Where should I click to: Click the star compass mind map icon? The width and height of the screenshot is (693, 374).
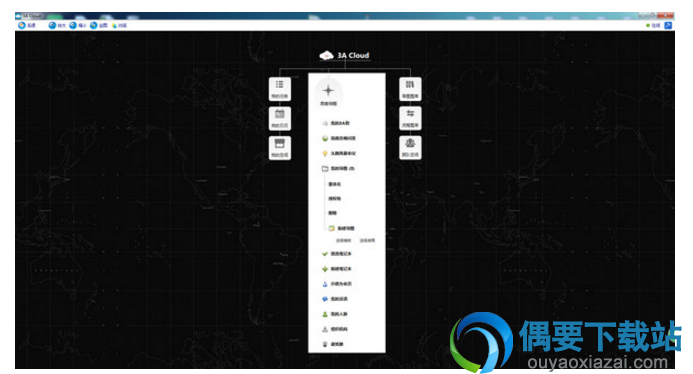(328, 93)
